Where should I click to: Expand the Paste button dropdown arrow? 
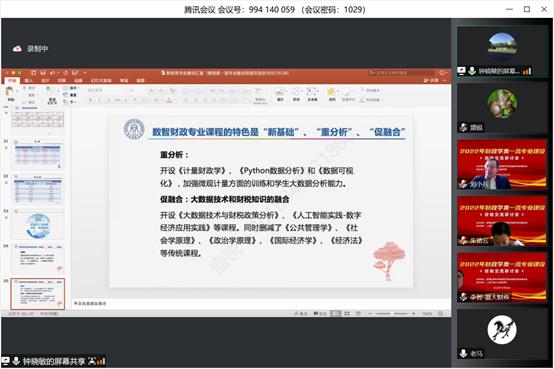[16, 92]
